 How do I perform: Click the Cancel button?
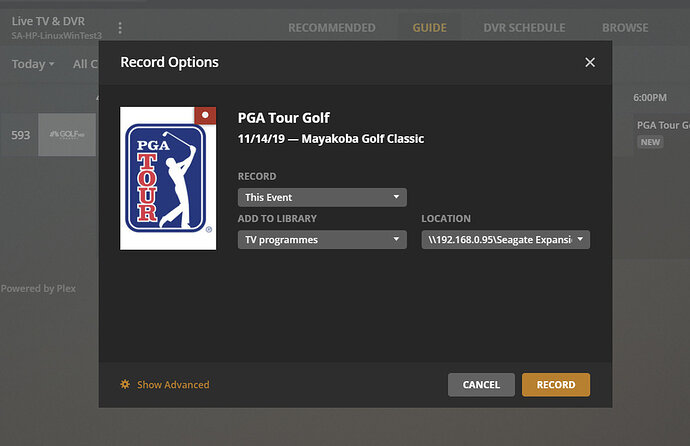pos(481,385)
